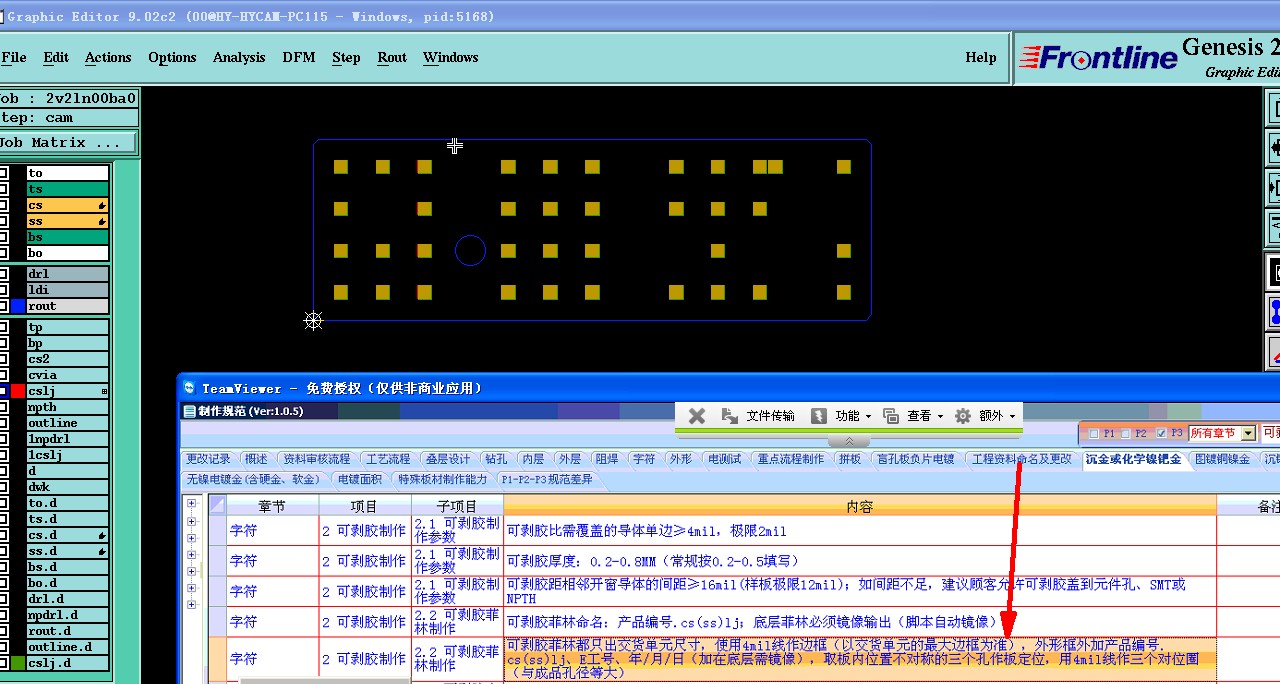The image size is (1280, 684).
Task: Toggle the checkbox for layer cslj
Action: (x=4, y=391)
